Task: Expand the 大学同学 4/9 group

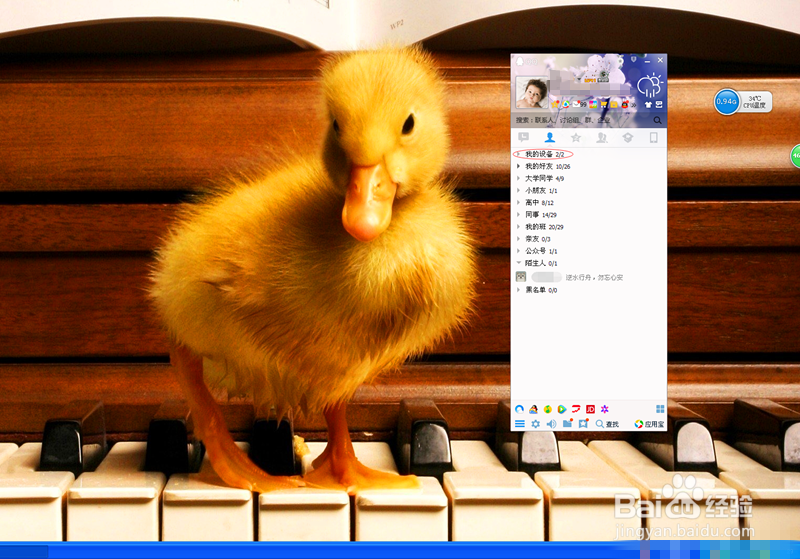Action: 589,179
